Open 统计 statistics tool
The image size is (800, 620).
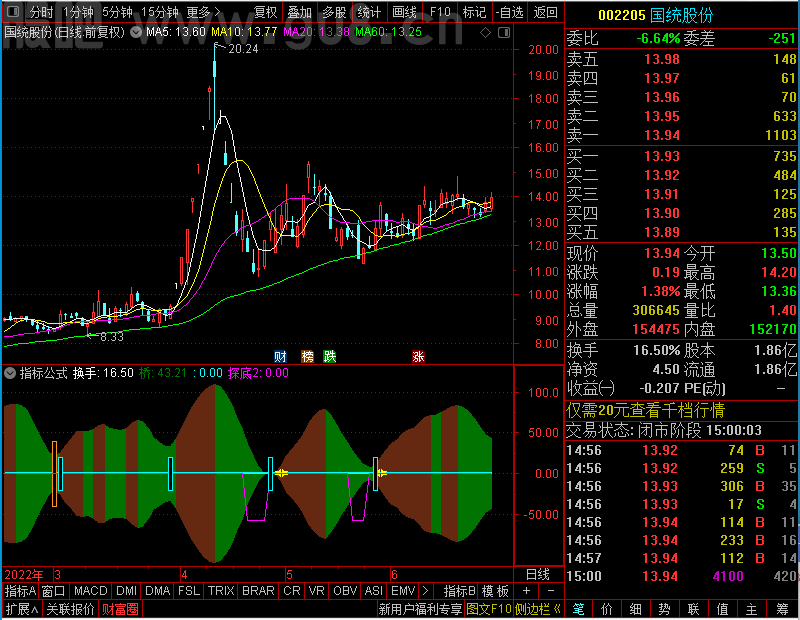tap(369, 12)
